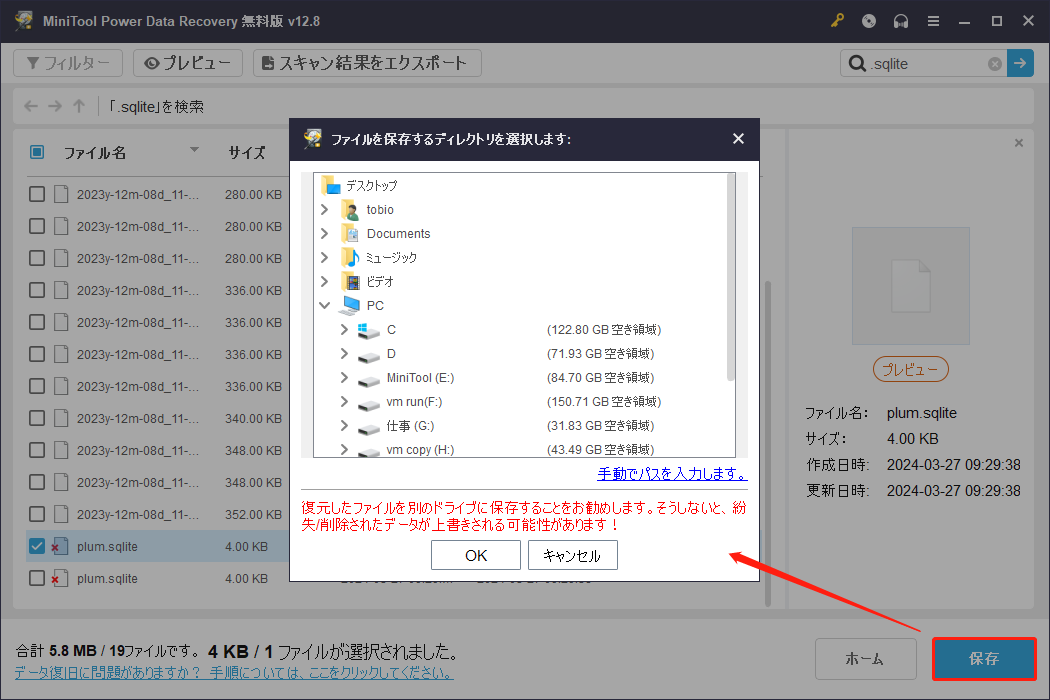Viewport: 1050px width, 700px height.
Task: Clear the .sqlite search query
Action: coord(994,63)
